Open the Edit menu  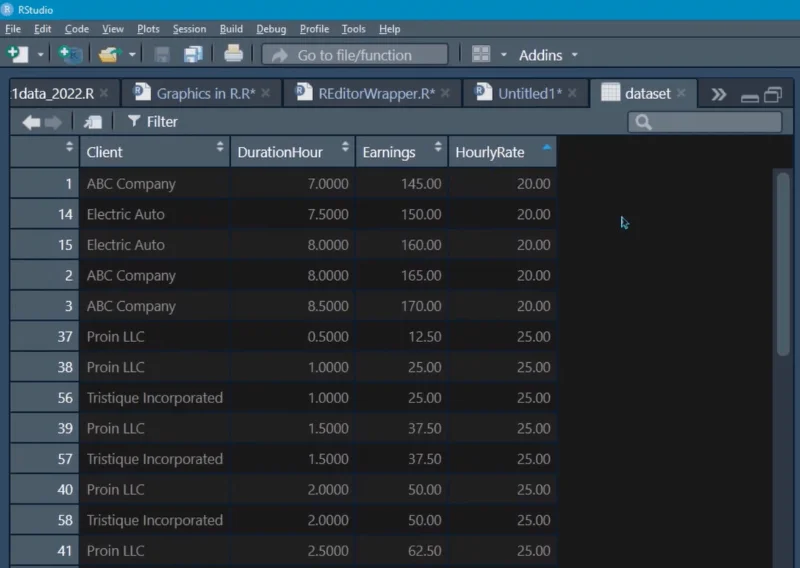(42, 29)
